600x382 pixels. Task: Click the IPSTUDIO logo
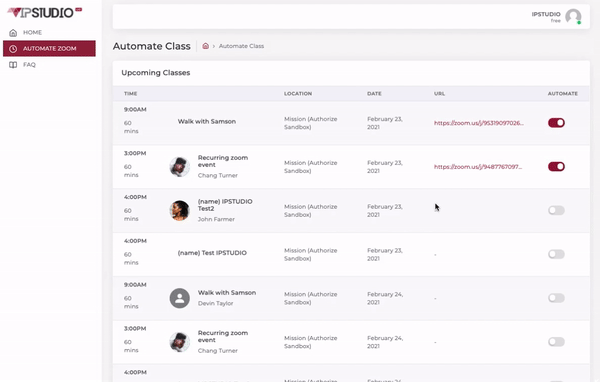[44, 12]
